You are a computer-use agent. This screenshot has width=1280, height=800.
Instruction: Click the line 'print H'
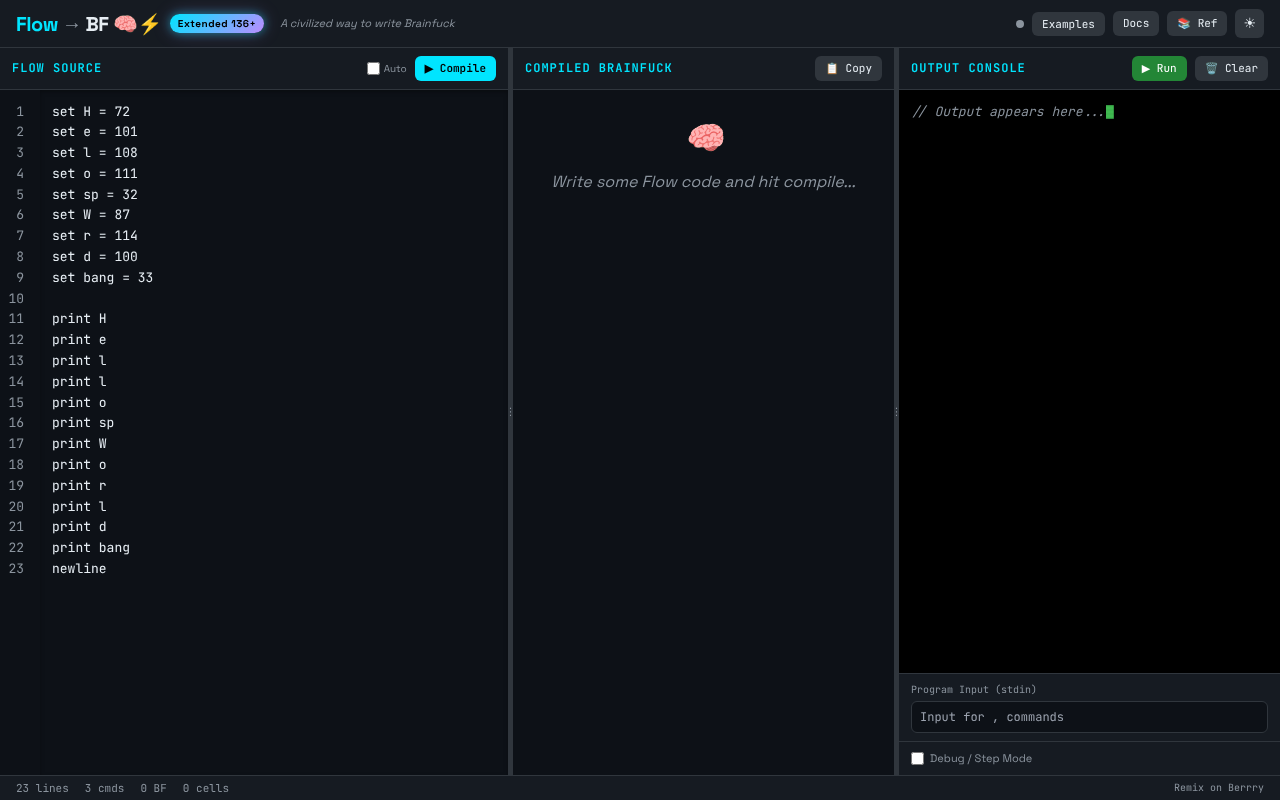click(x=79, y=319)
